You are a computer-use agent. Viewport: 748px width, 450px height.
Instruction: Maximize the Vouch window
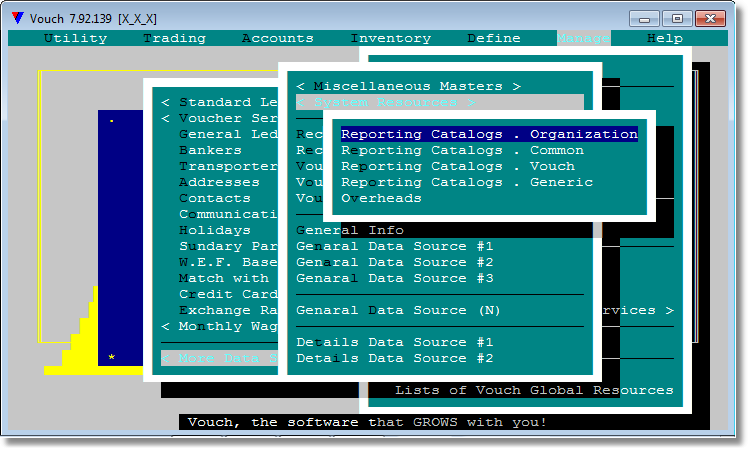677,19
